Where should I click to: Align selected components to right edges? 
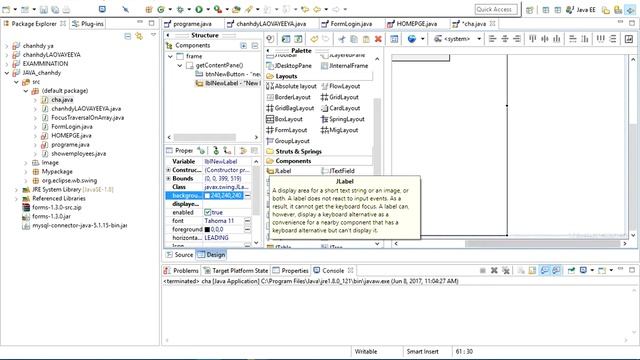pos(517,39)
